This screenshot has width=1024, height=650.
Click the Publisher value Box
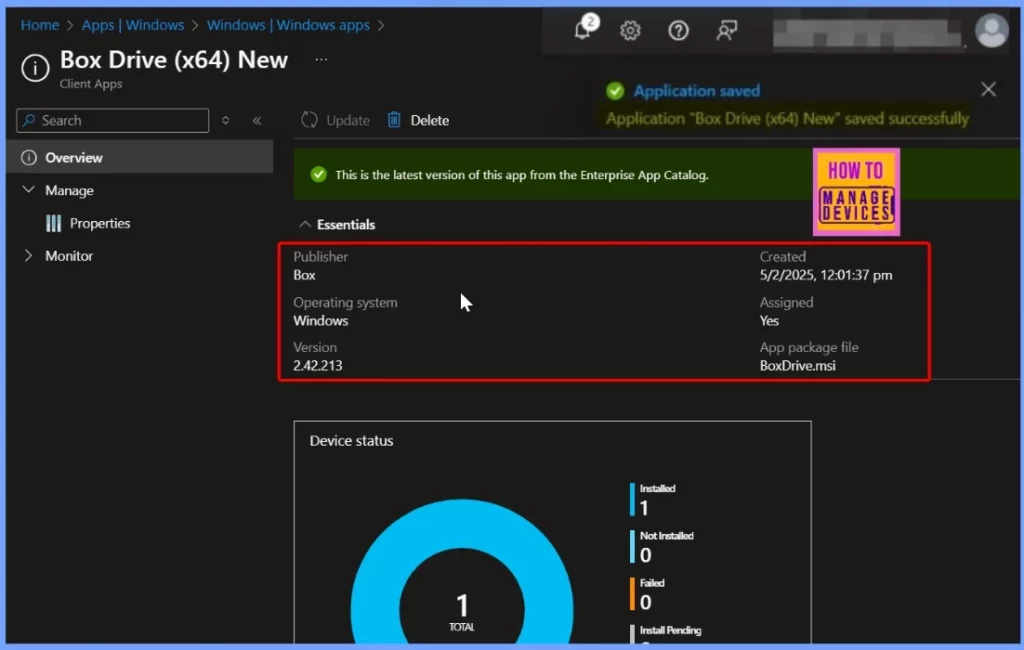point(304,275)
